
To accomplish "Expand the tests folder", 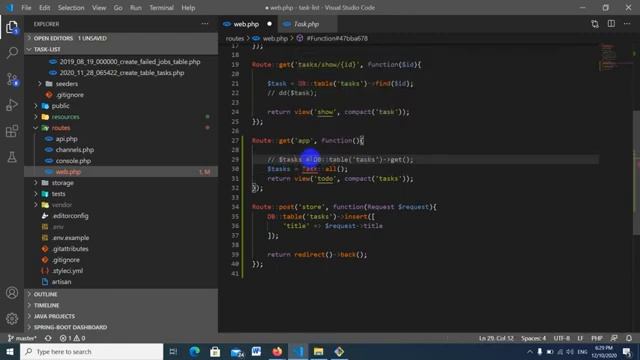I will (x=58, y=194).
